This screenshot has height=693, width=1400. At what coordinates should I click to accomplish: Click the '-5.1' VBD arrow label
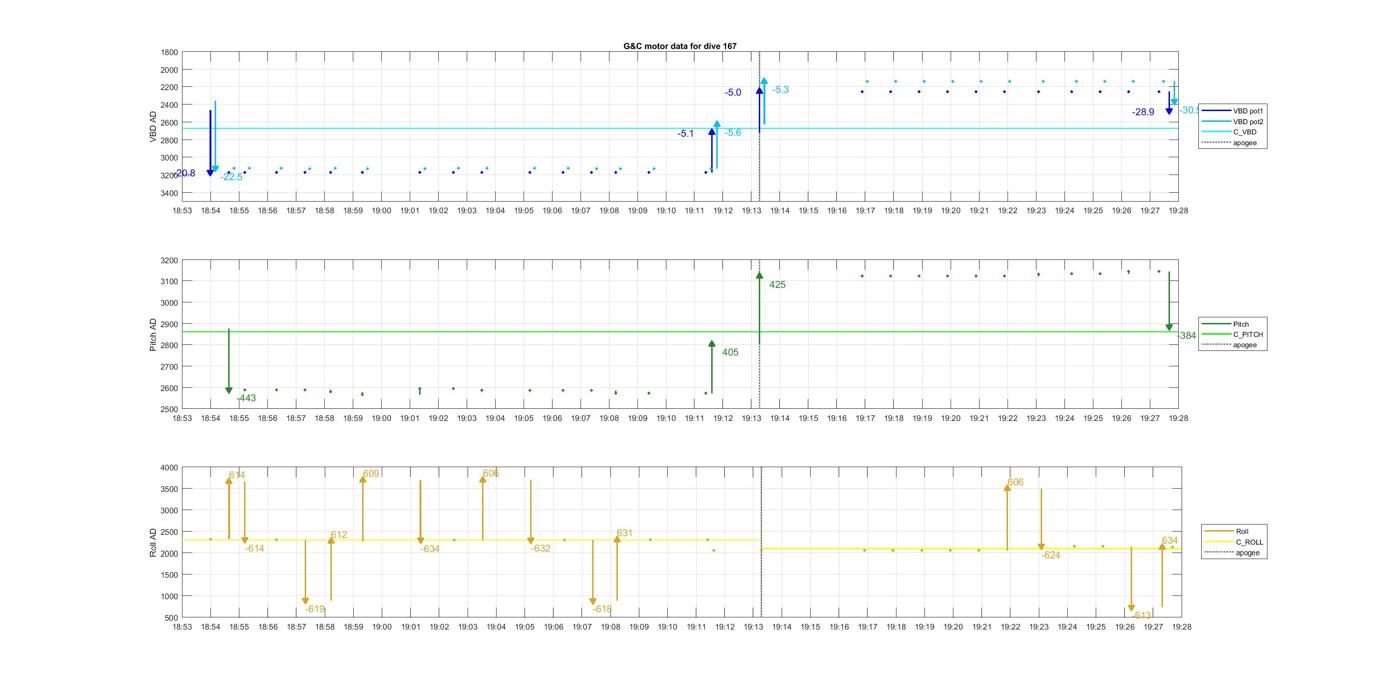685,134
